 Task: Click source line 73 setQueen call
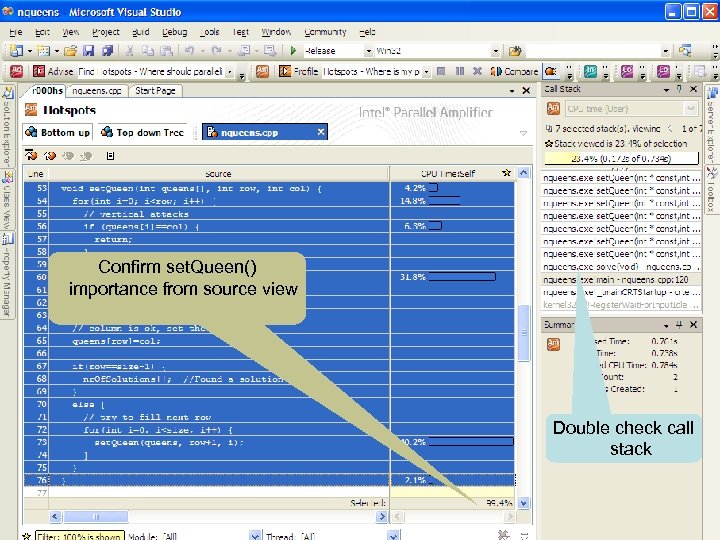169,442
